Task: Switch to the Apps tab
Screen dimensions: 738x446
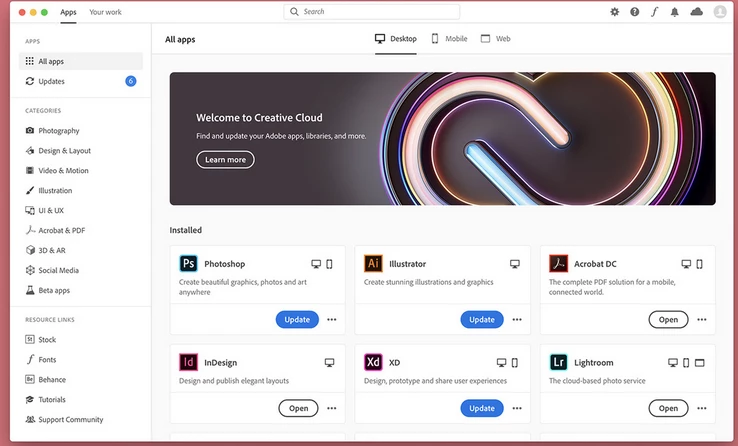Action: pyautogui.click(x=68, y=12)
